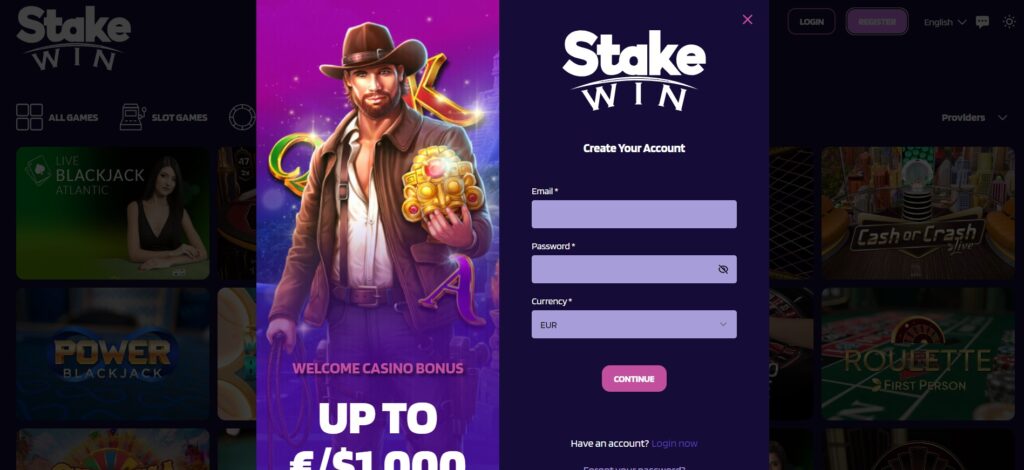This screenshot has width=1024, height=470.
Task: Close the registration dialog with the X
Action: pos(747,20)
